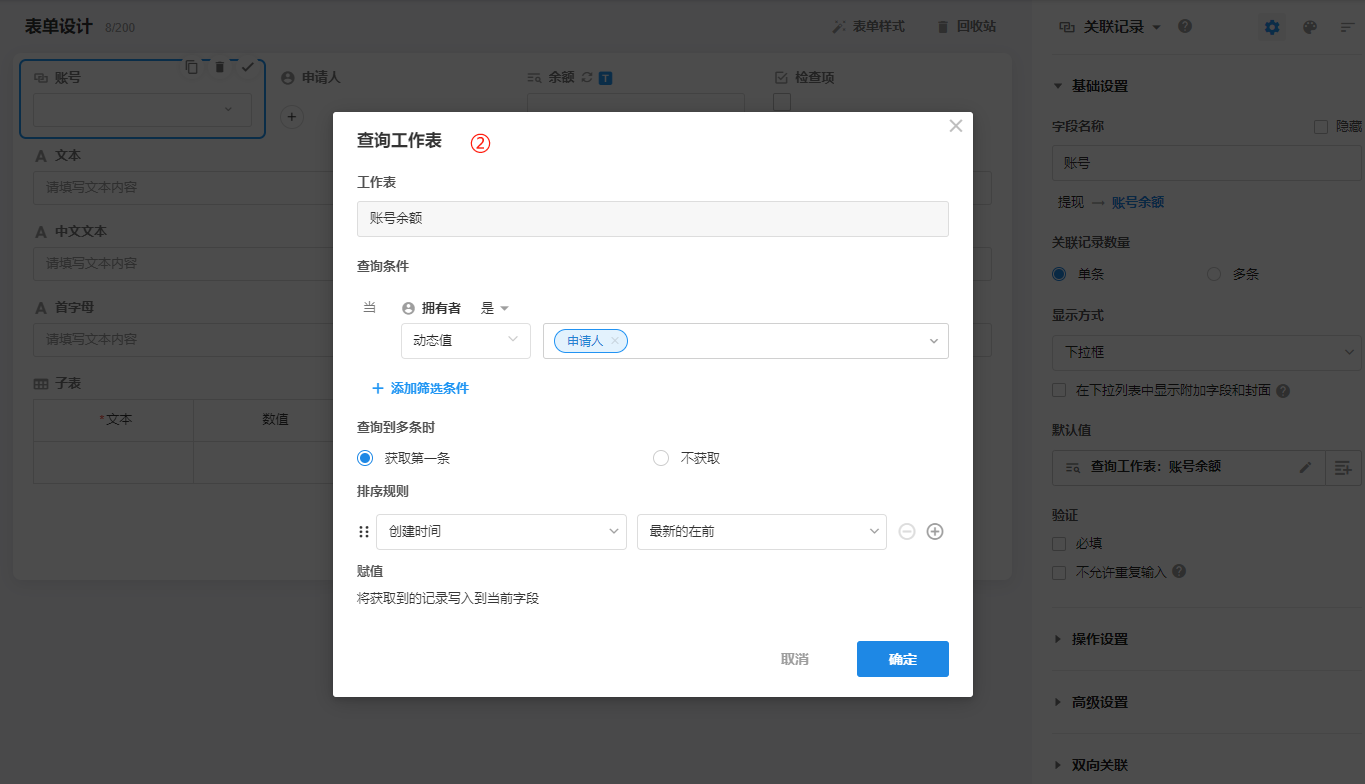Click the pencil icon to edit default value
Image resolution: width=1365 pixels, height=784 pixels.
(x=1305, y=467)
